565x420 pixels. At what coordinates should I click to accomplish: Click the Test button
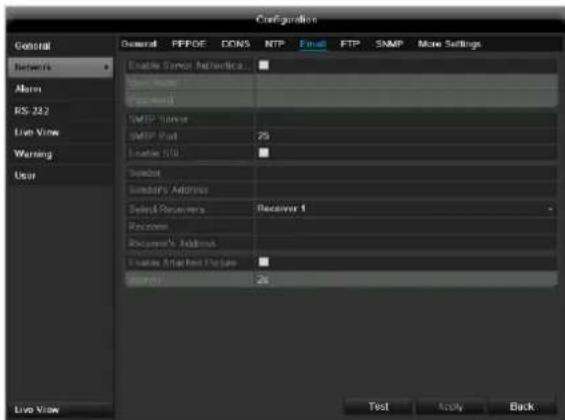coord(378,406)
